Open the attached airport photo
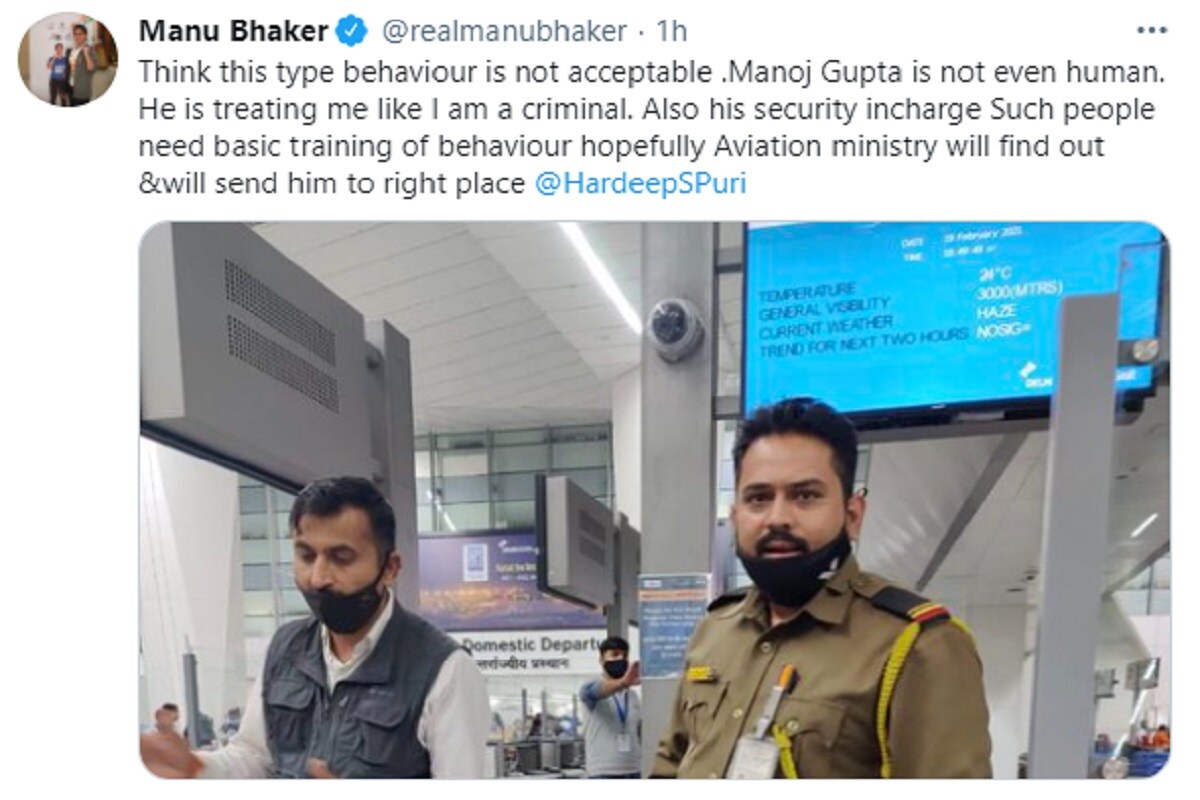Image resolution: width=1200 pixels, height=800 pixels. point(655,500)
